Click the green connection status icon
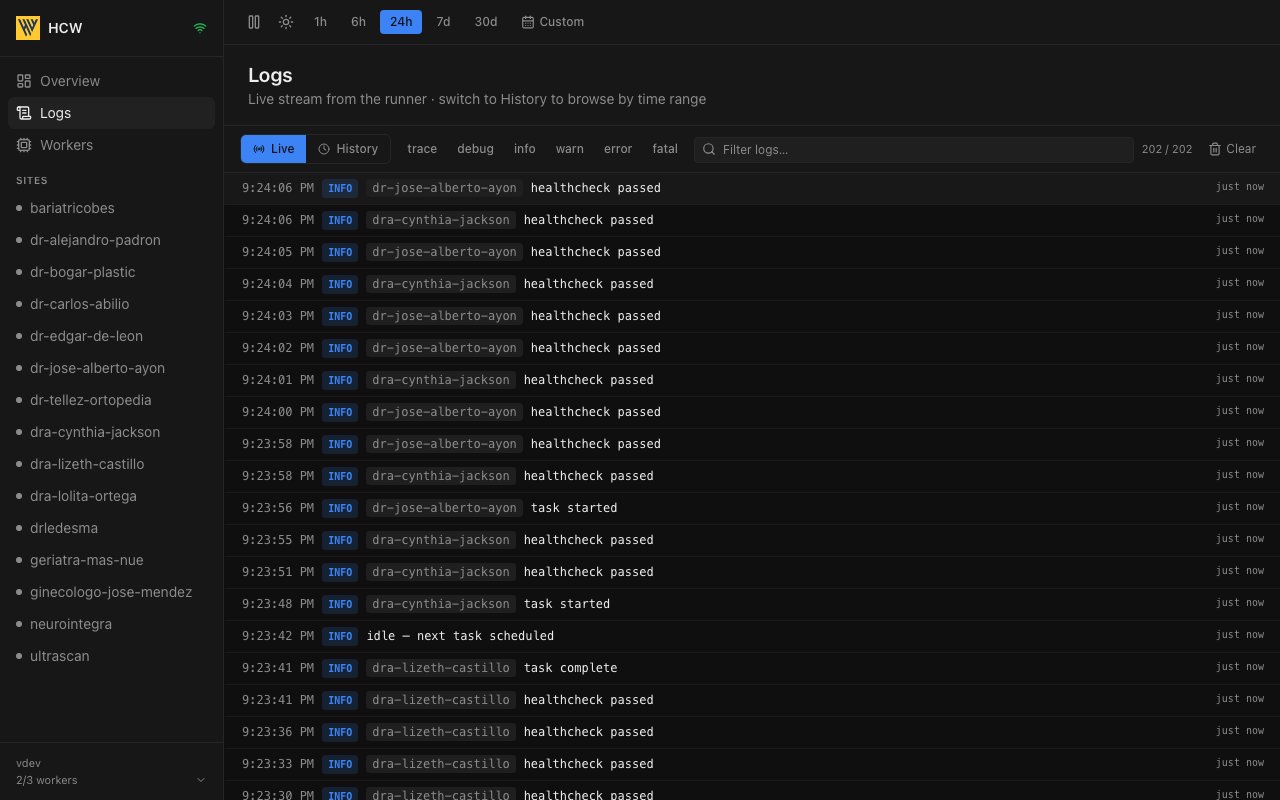The image size is (1280, 800). (x=200, y=28)
